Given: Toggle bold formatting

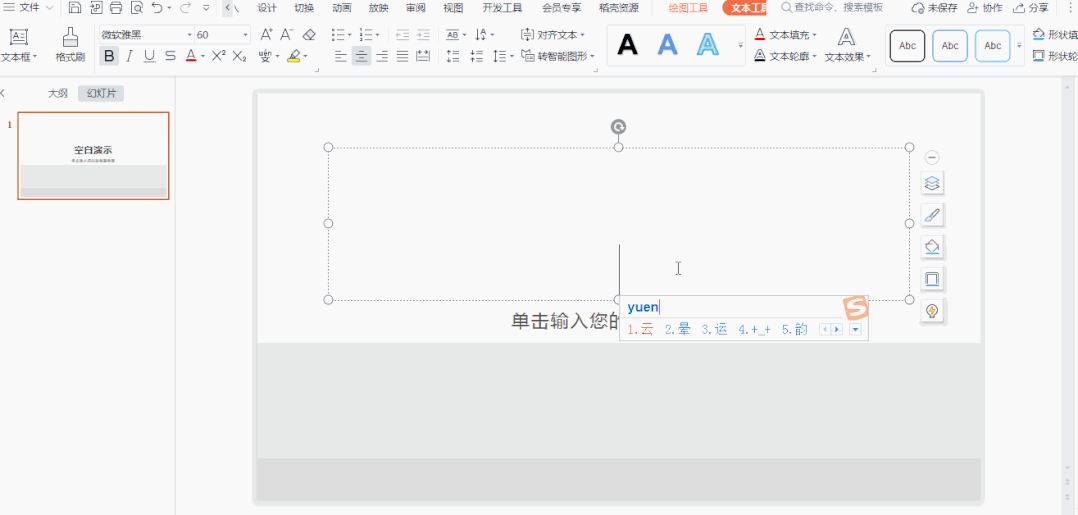Looking at the screenshot, I should pos(109,56).
